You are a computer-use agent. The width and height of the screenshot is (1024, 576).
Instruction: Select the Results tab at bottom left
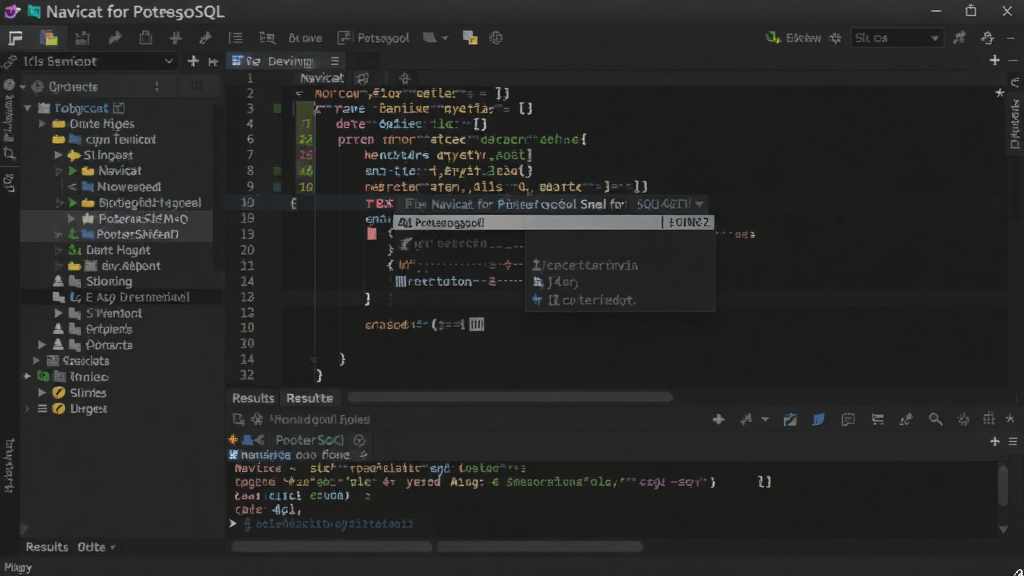(46, 547)
